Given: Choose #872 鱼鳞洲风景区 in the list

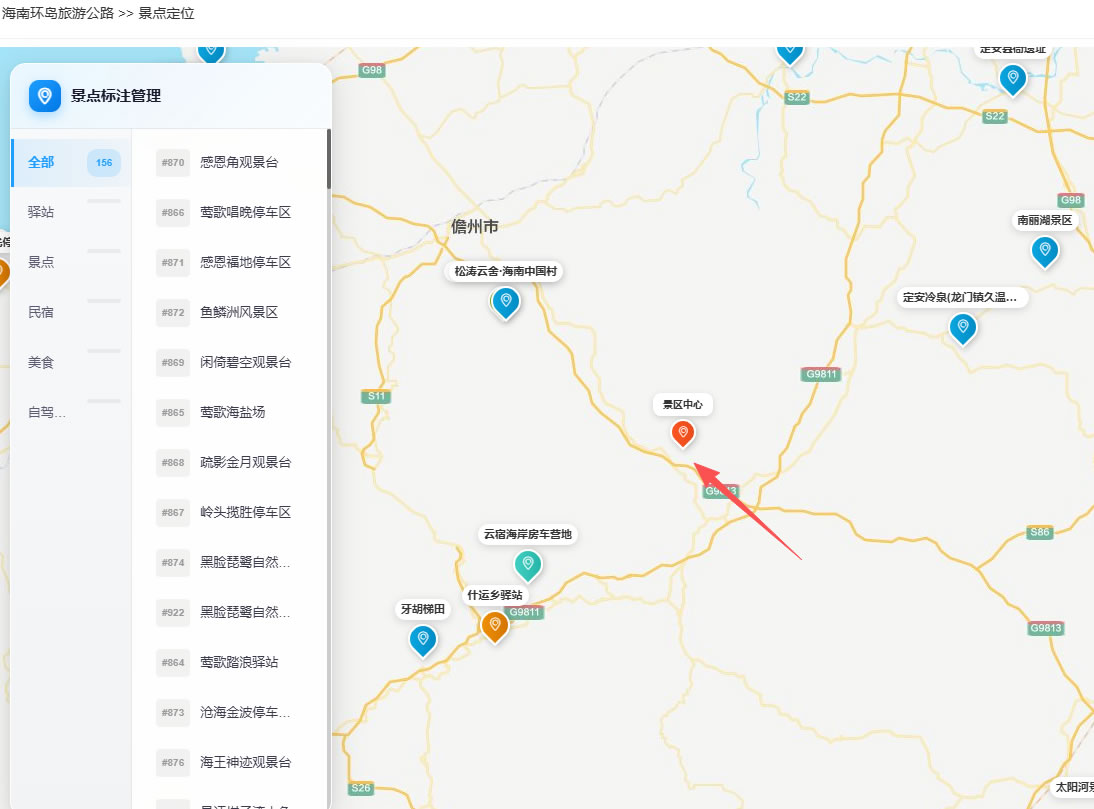Looking at the screenshot, I should coord(230,312).
